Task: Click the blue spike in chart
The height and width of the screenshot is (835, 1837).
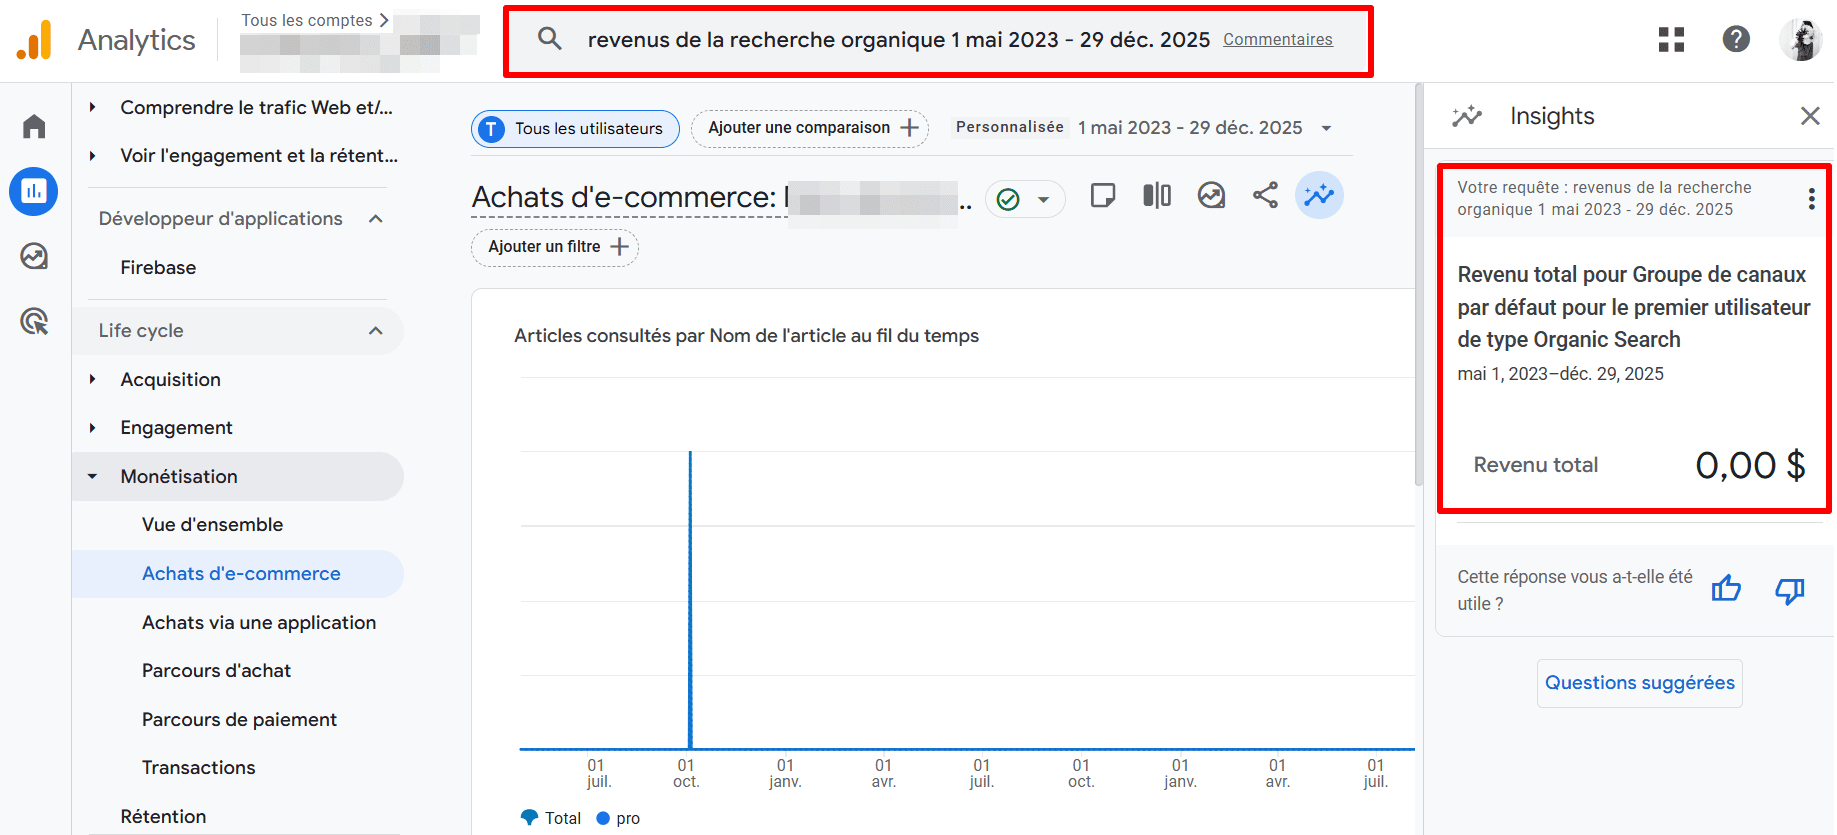Action: (x=690, y=600)
